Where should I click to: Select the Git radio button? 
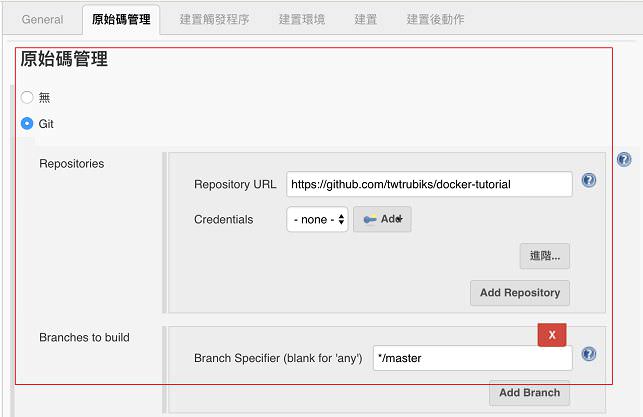tap(27, 123)
